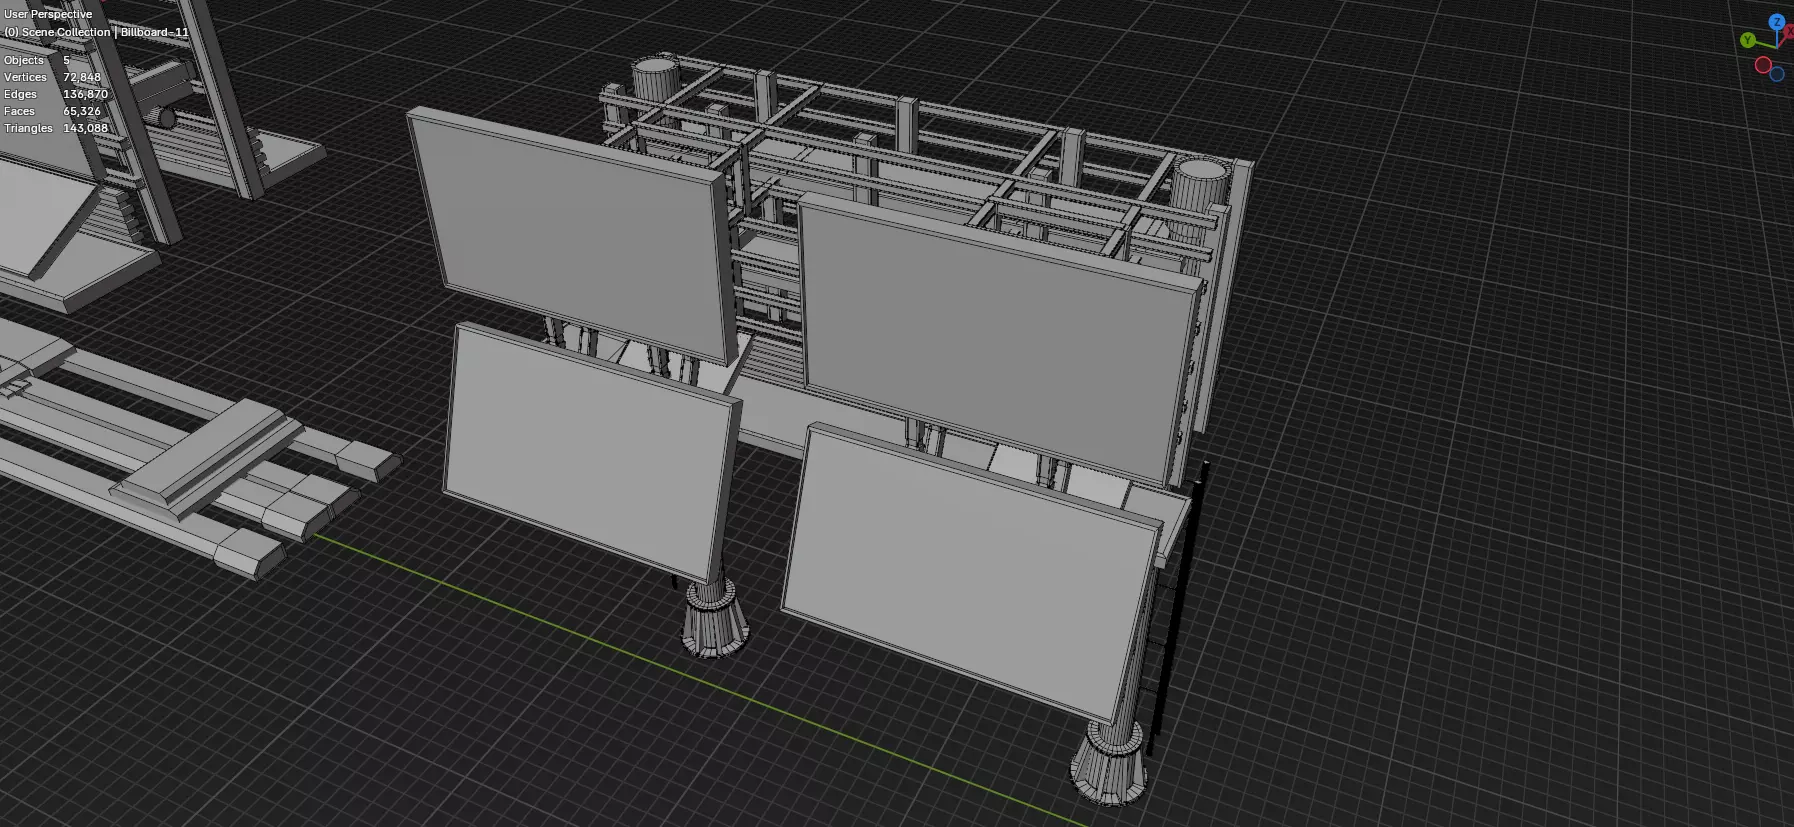Snap view to the green Y axis gizmo
The width and height of the screenshot is (1794, 827).
pos(1748,40)
